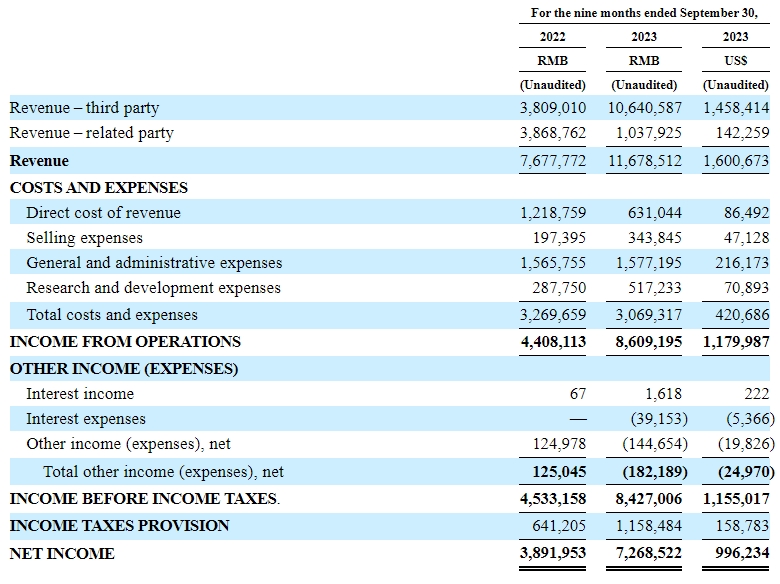Screen dimensions: 780x584
Task: Click the 'Interest income' row label
Action: pyautogui.click(x=80, y=394)
